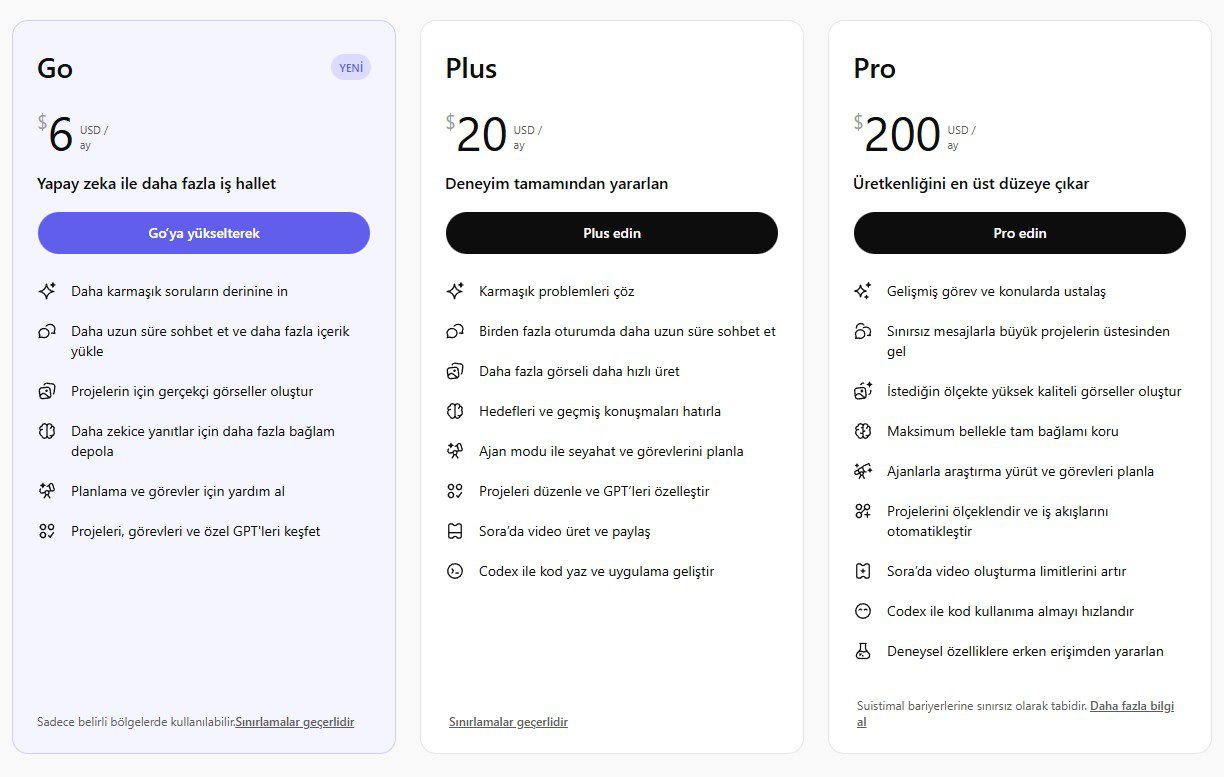1224x777 pixels.
Task: Click sparkle icon beside Karmaşık problemleri çöz
Action: point(455,291)
